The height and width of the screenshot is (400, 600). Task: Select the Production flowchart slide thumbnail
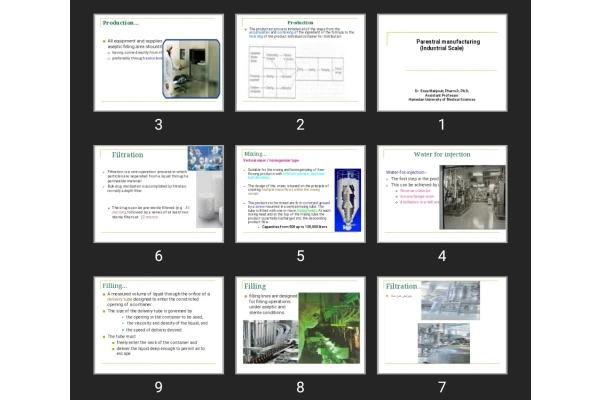[x=300, y=62]
